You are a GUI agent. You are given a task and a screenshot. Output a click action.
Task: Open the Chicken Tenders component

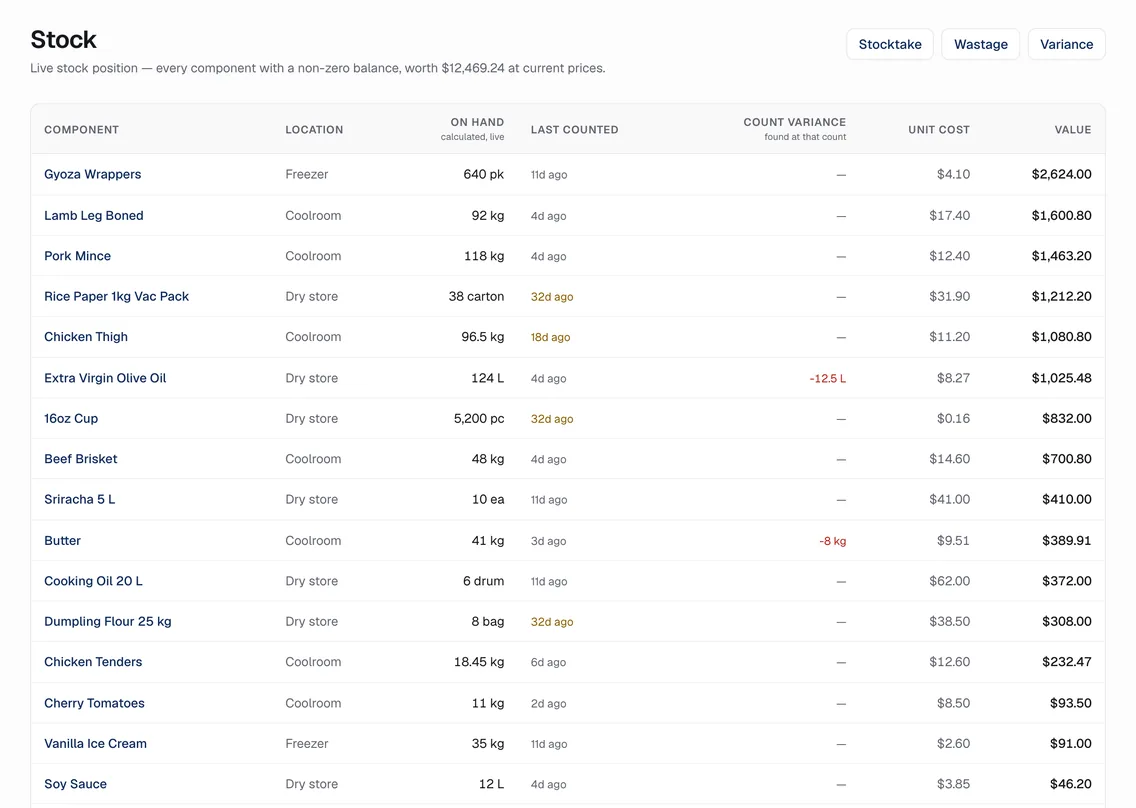pos(93,662)
